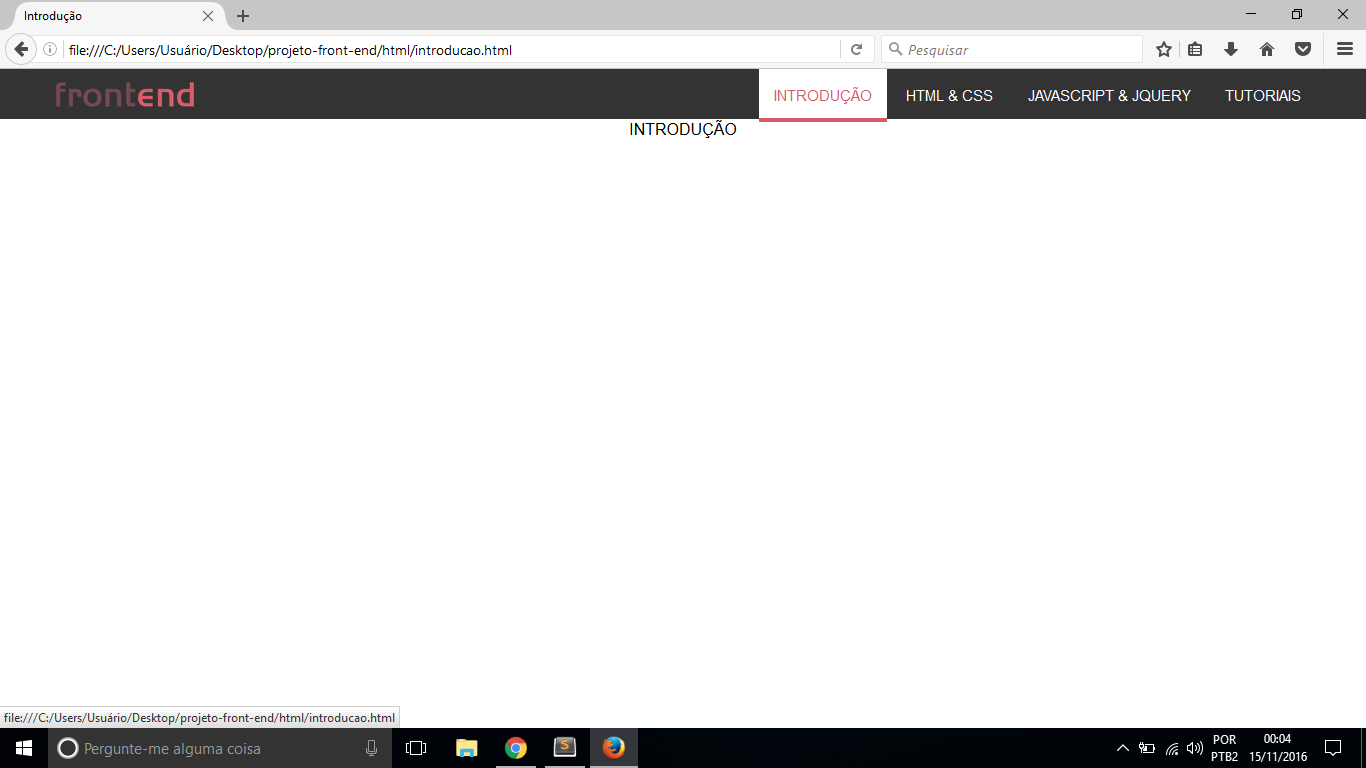Viewport: 1366px width, 768px height.
Task: Focus the Pesquisar search field
Action: 1012,49
